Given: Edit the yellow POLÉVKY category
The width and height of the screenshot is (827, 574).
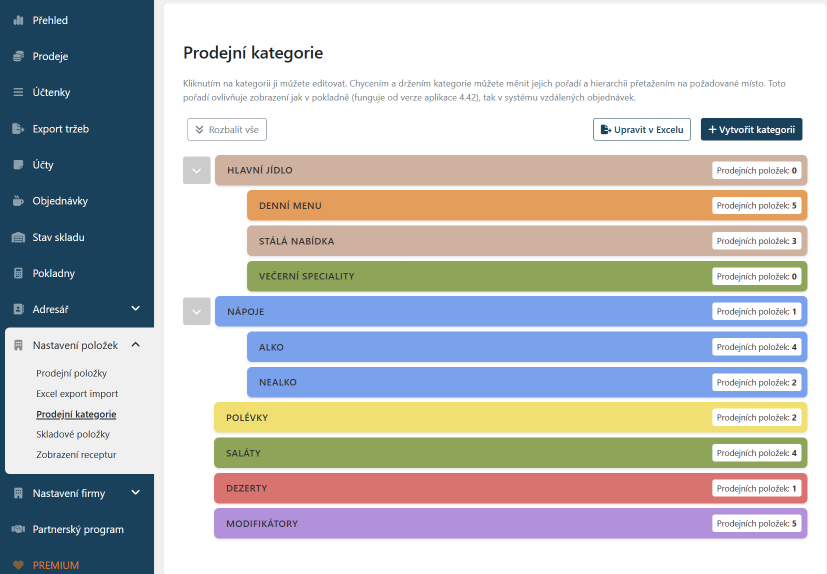Looking at the screenshot, I should (x=511, y=418).
